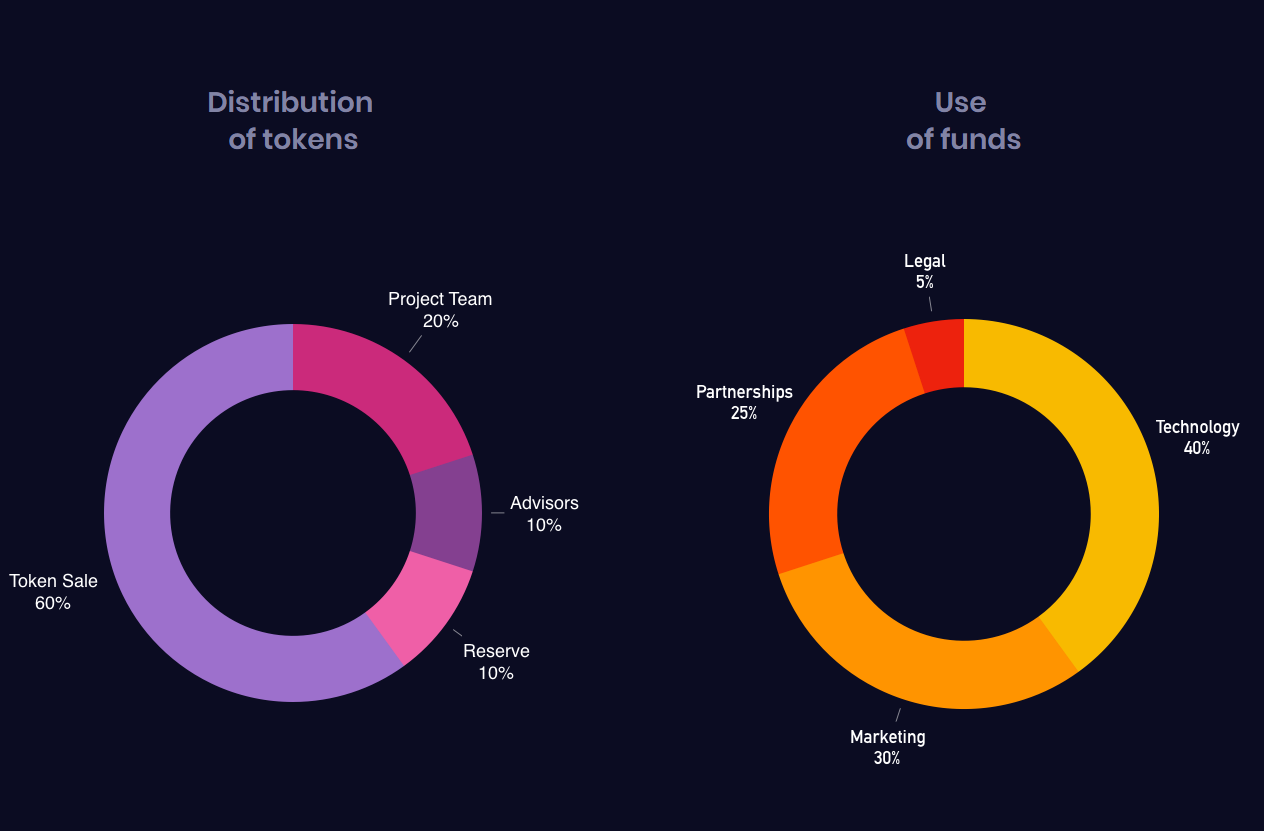Viewport: 1264px width, 831px height.
Task: Select the "Reserve 10%" label
Action: pos(496,662)
